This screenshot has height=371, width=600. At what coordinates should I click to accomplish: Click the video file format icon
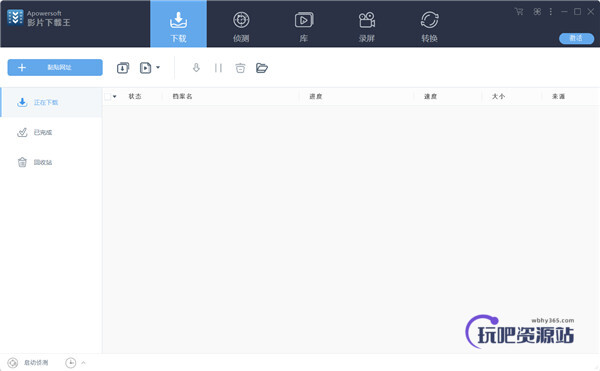(x=145, y=68)
